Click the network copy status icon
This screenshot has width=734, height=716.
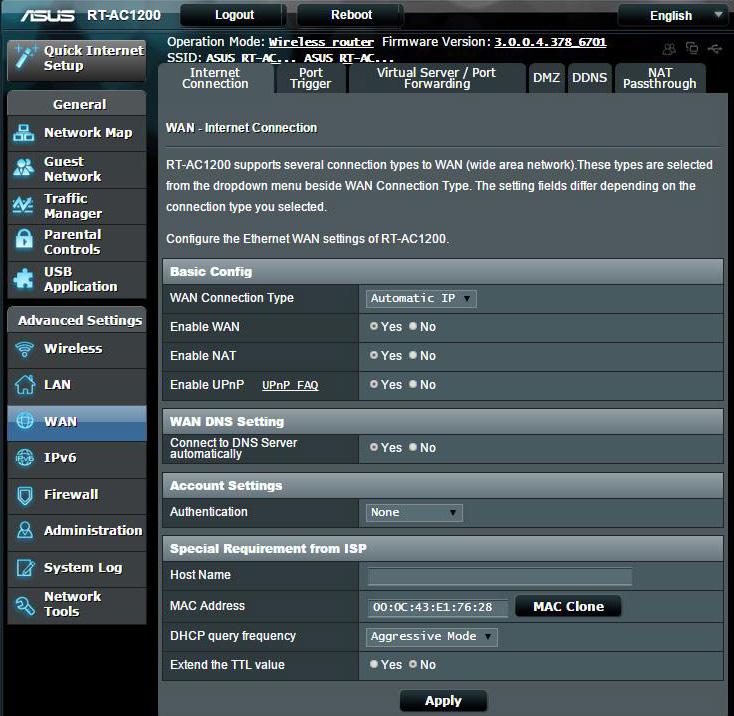pos(692,48)
